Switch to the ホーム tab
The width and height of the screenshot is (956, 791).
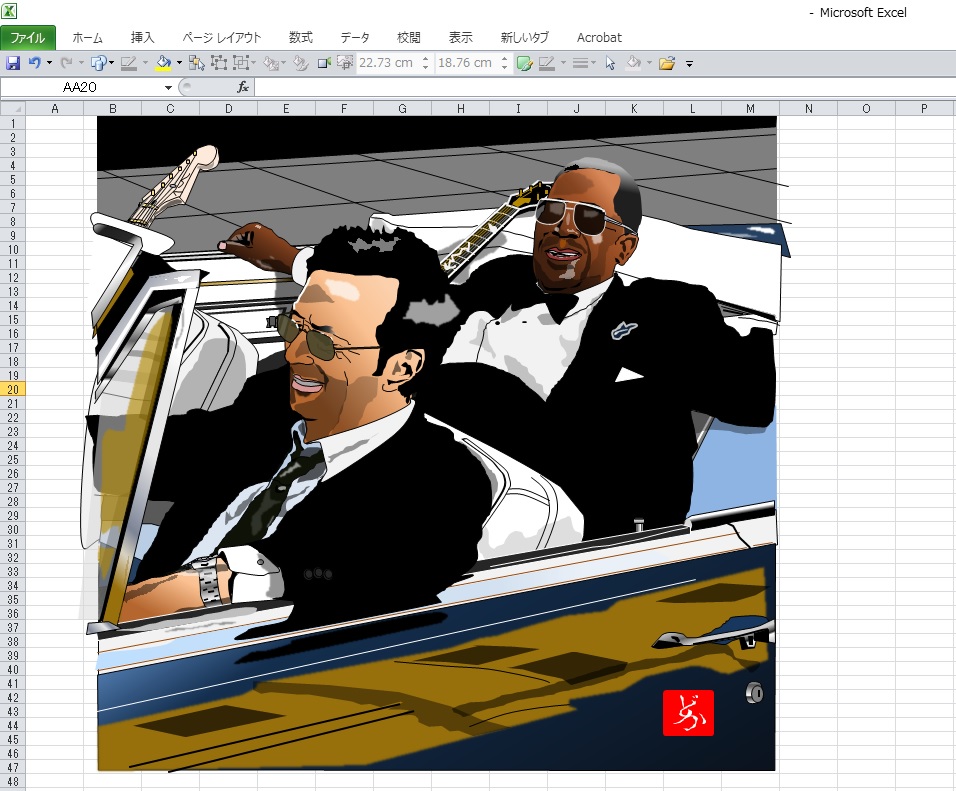pyautogui.click(x=87, y=38)
